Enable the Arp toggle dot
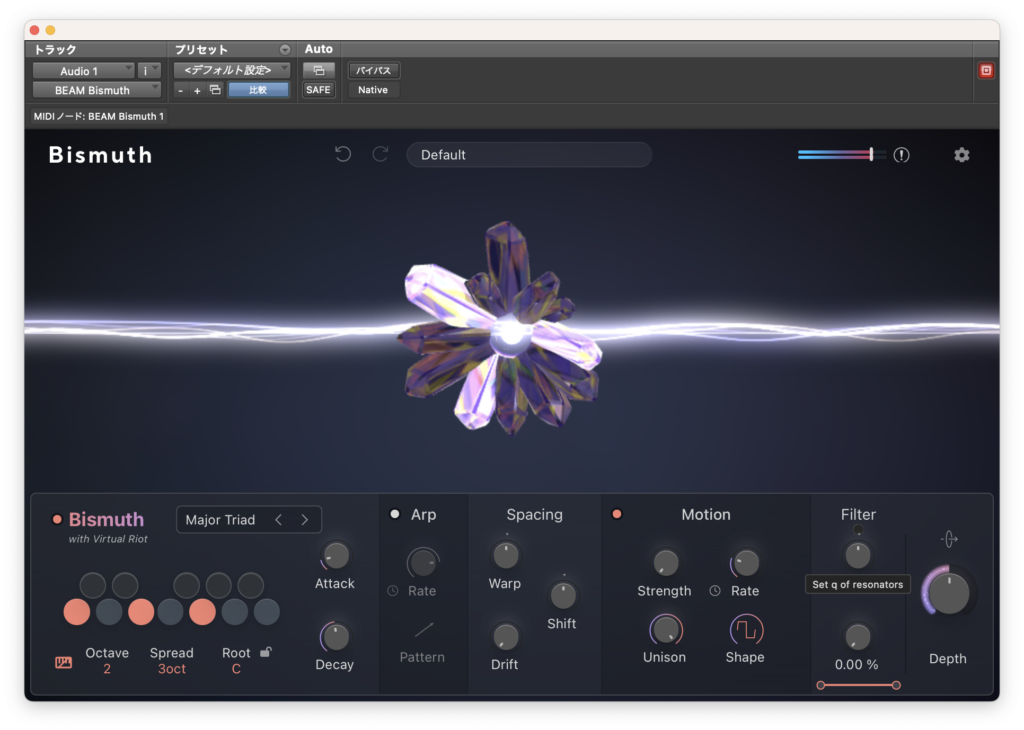The height and width of the screenshot is (730, 1024). click(394, 514)
